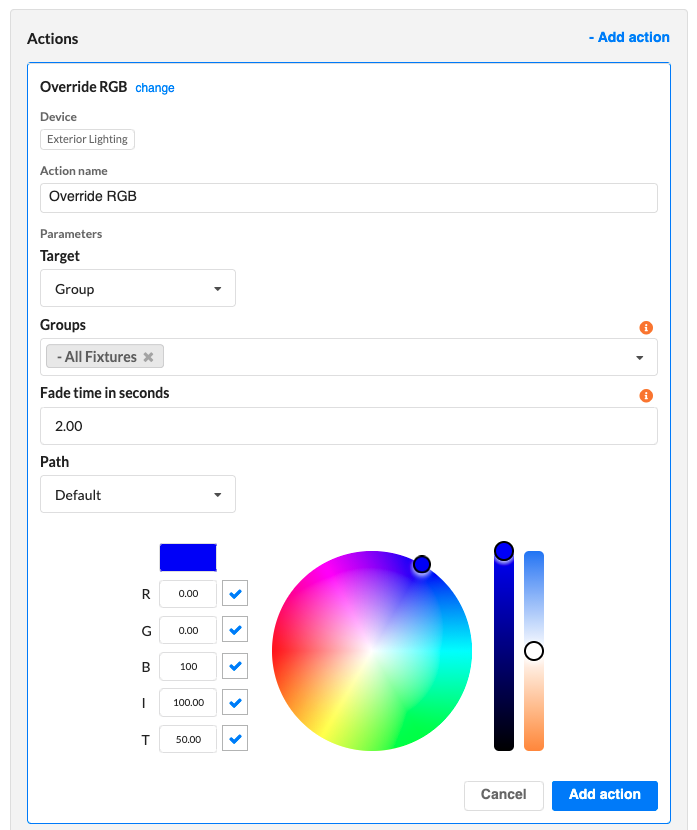
Task: Toggle the R channel checkbox
Action: [x=235, y=593]
